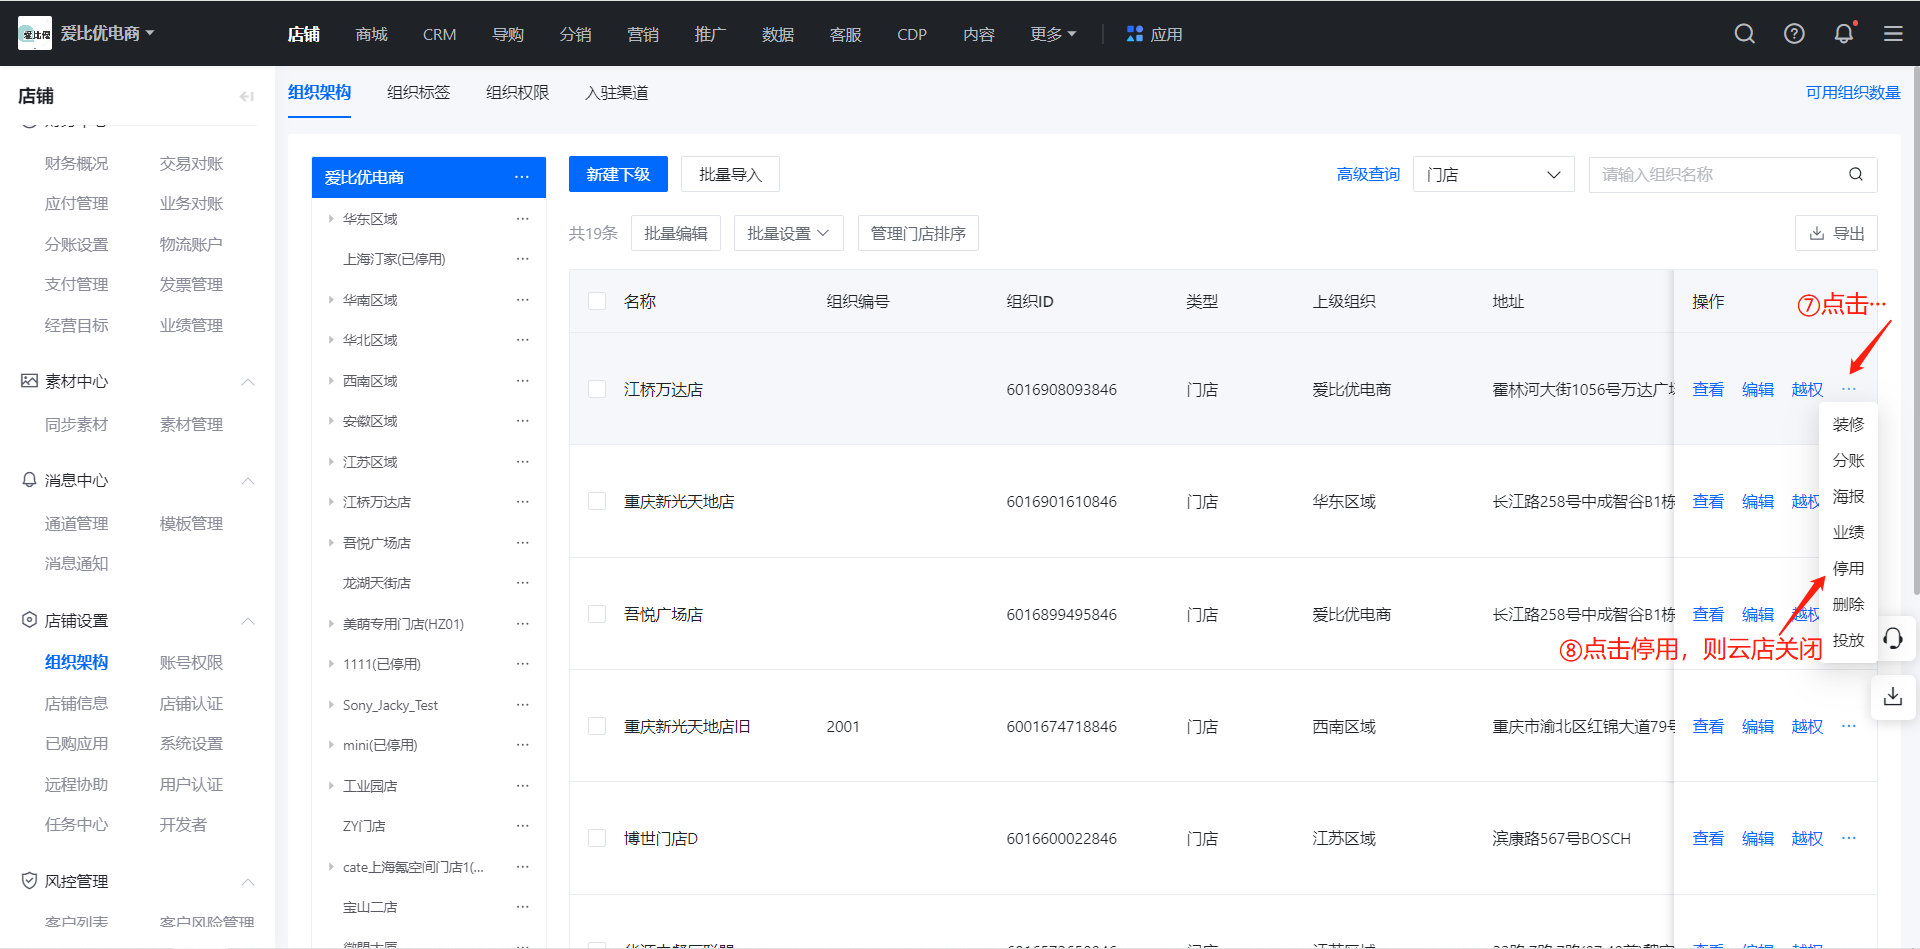The height and width of the screenshot is (949, 1920).
Task: Open the more menu for 上海汀家(已停用) tree row
Action: click(x=522, y=259)
